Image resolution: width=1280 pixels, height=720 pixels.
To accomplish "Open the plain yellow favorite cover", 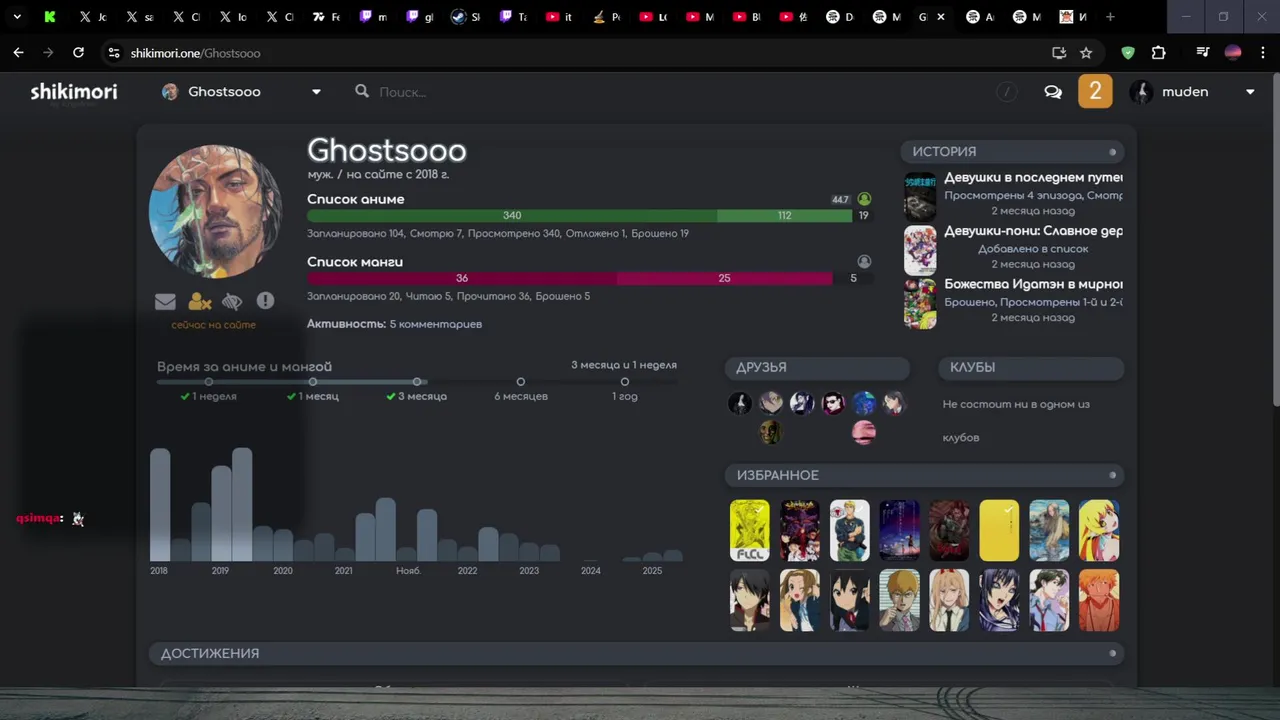I will 999,531.
